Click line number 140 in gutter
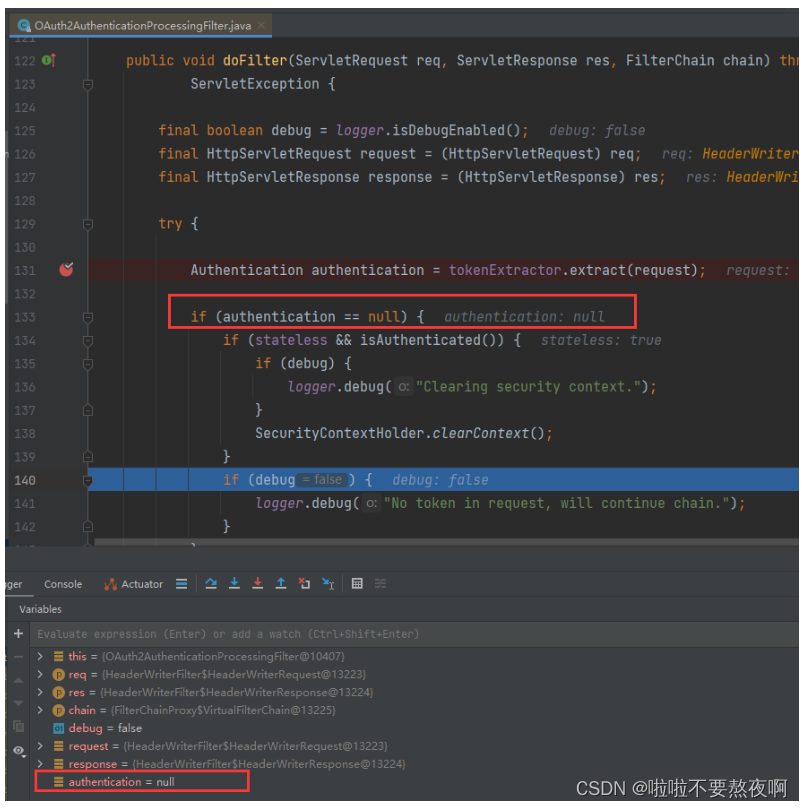Screen dimensions: 804x809 pyautogui.click(x=25, y=480)
